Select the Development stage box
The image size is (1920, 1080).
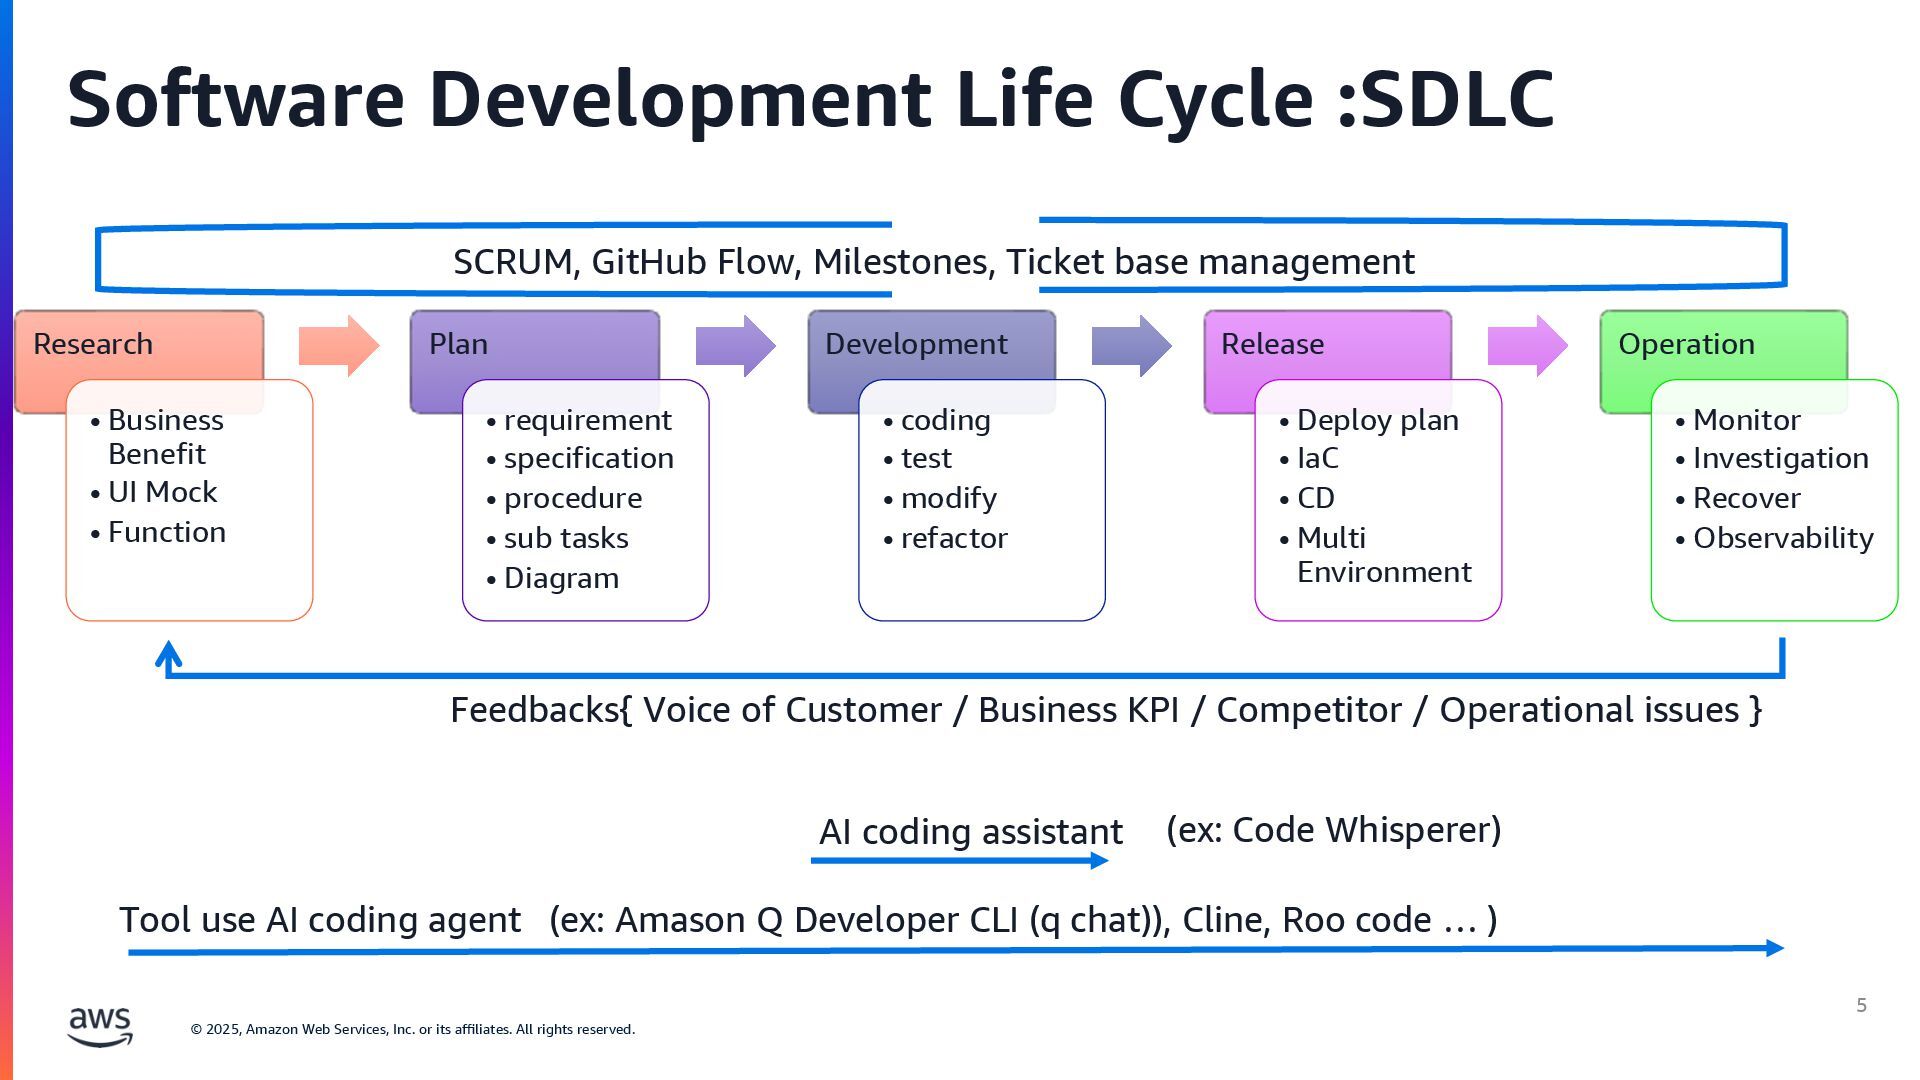pos(930,344)
